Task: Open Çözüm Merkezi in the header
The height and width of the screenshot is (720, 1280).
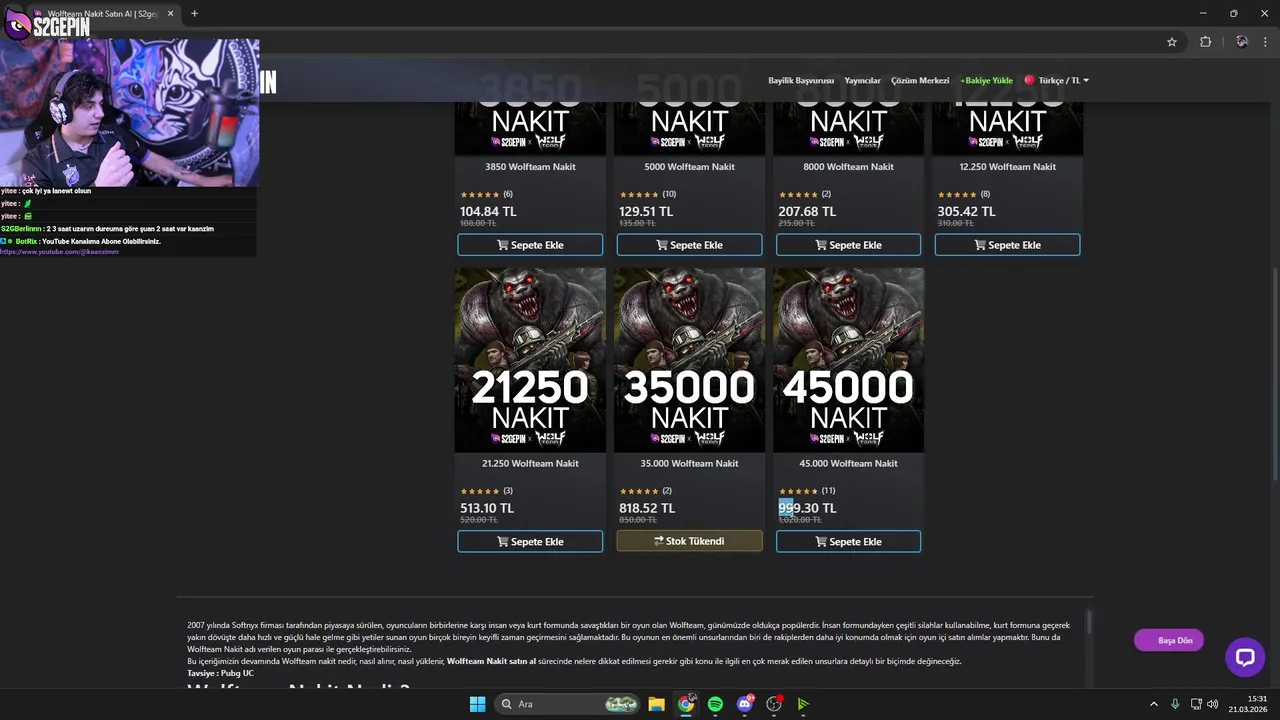Action: [x=920, y=80]
